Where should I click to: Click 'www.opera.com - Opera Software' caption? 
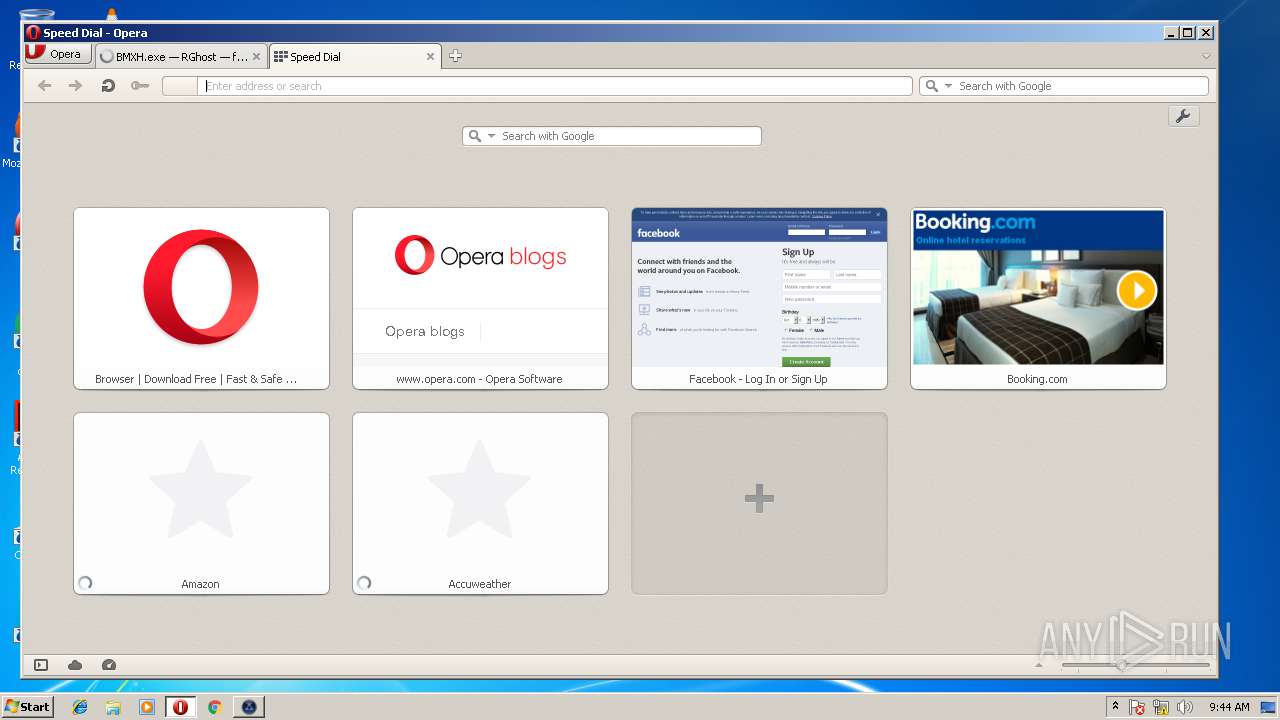point(479,379)
